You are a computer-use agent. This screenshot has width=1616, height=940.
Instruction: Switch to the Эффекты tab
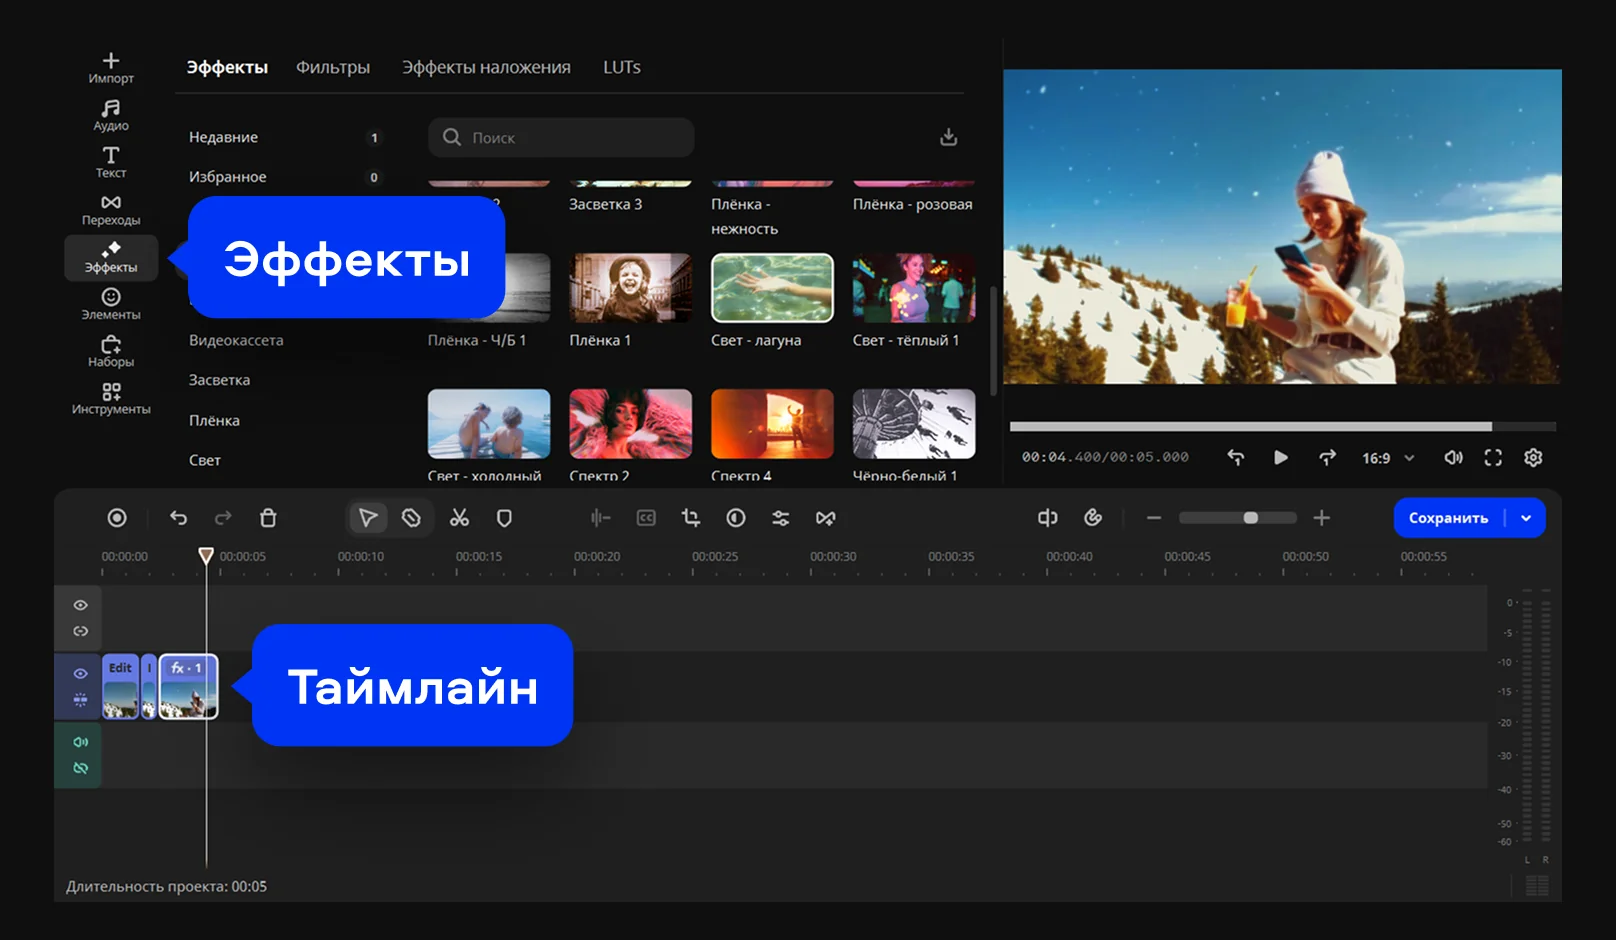(227, 67)
